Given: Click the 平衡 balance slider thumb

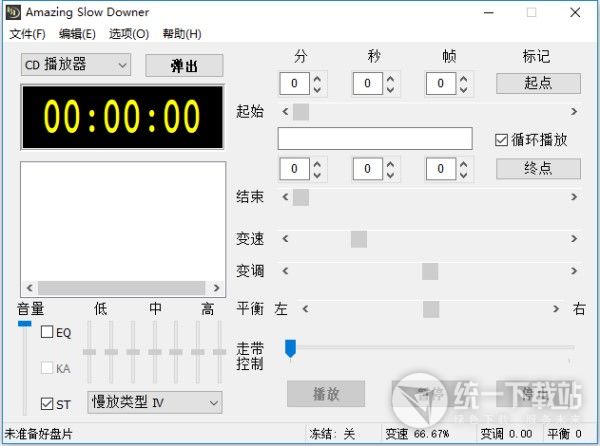Looking at the screenshot, I should (x=431, y=309).
